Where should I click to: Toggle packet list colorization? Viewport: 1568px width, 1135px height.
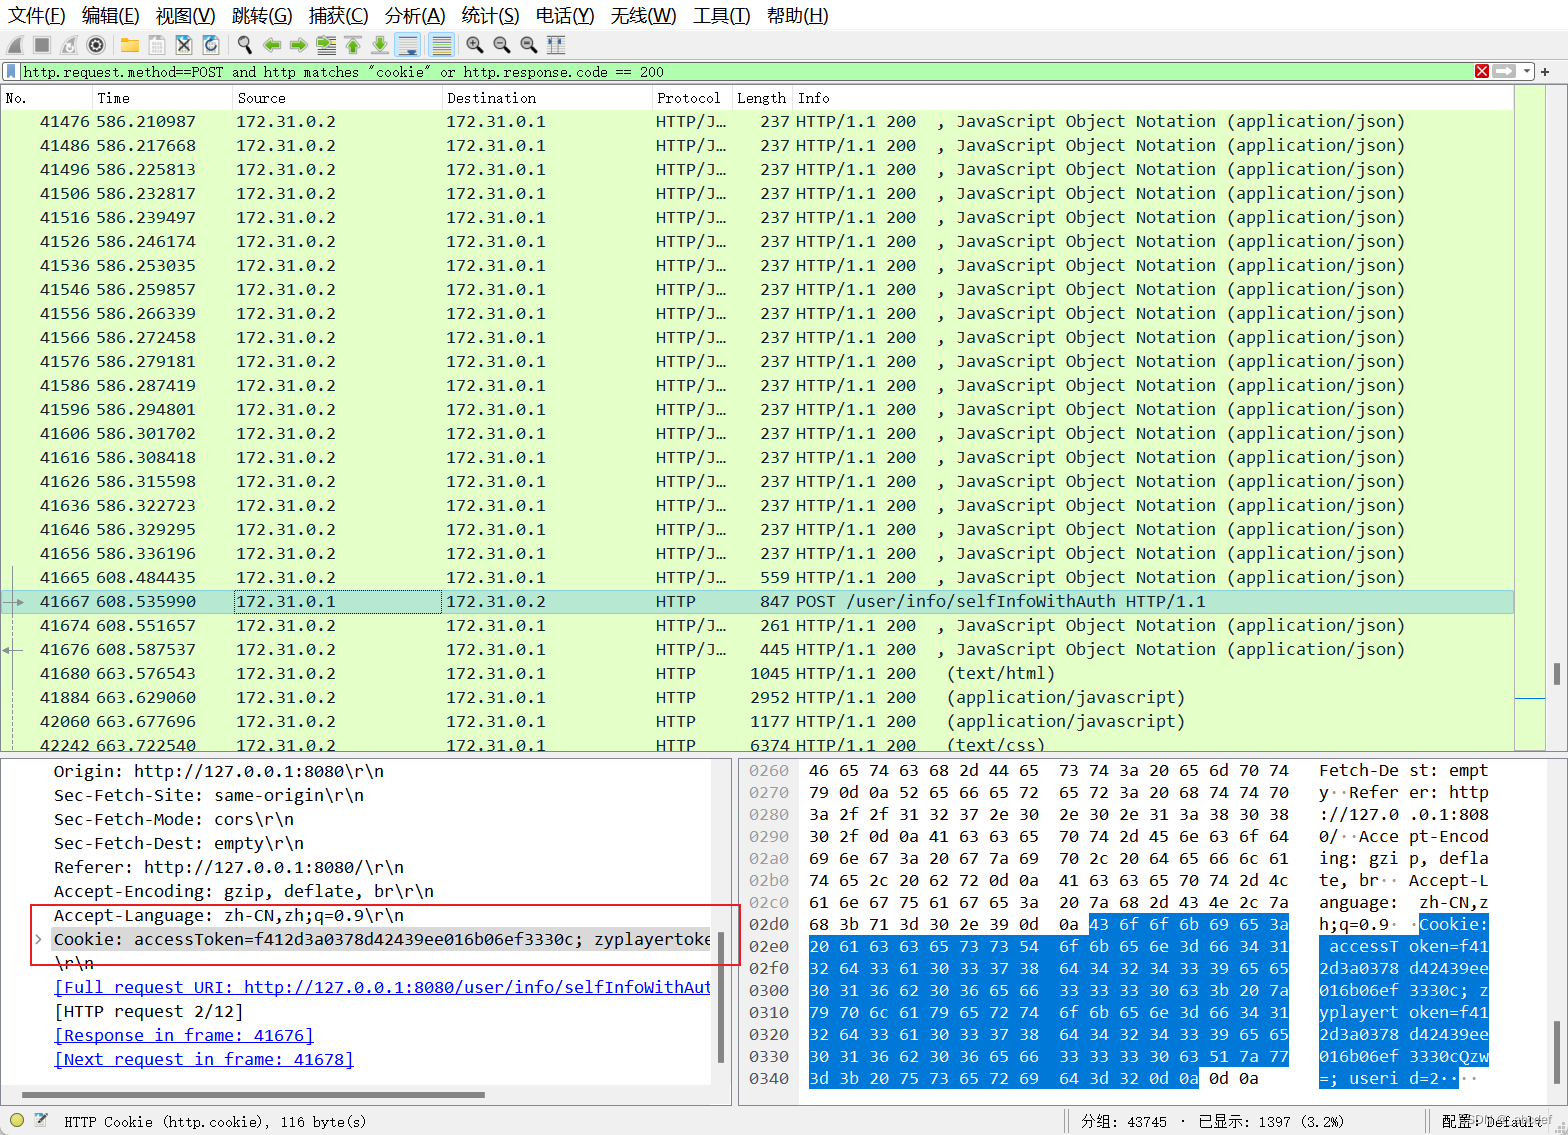click(x=441, y=45)
